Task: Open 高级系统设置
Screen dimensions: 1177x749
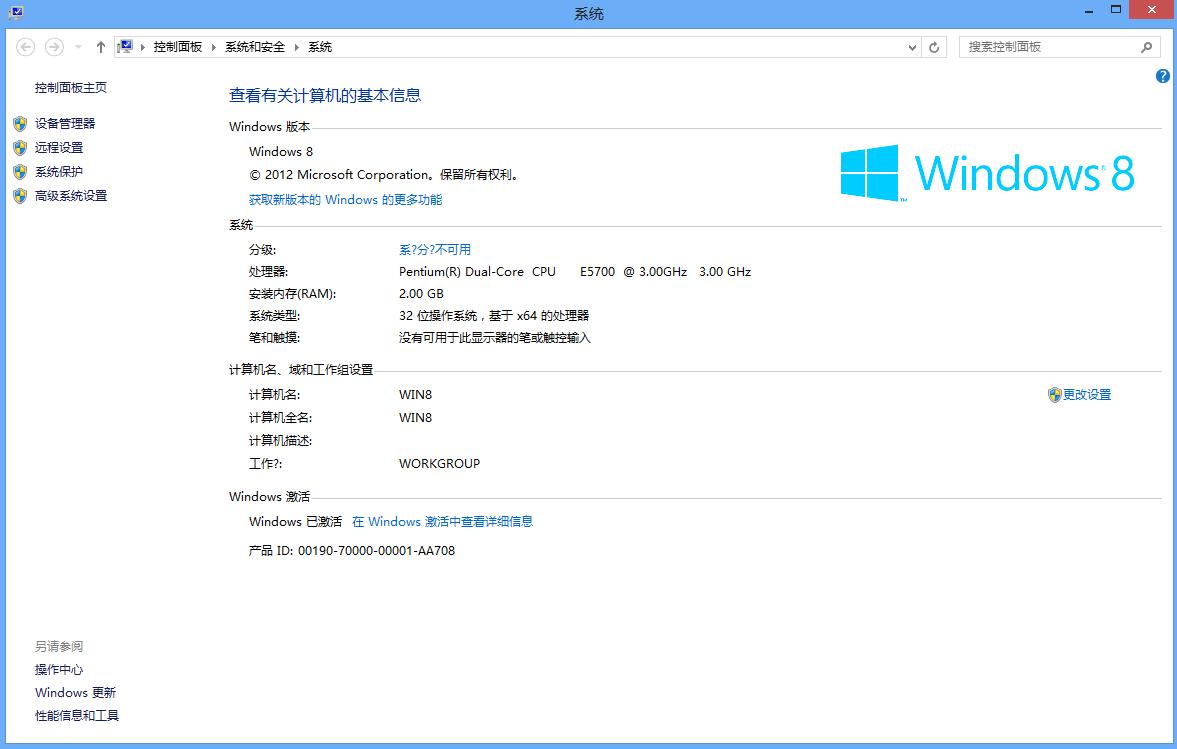Action: pos(71,196)
